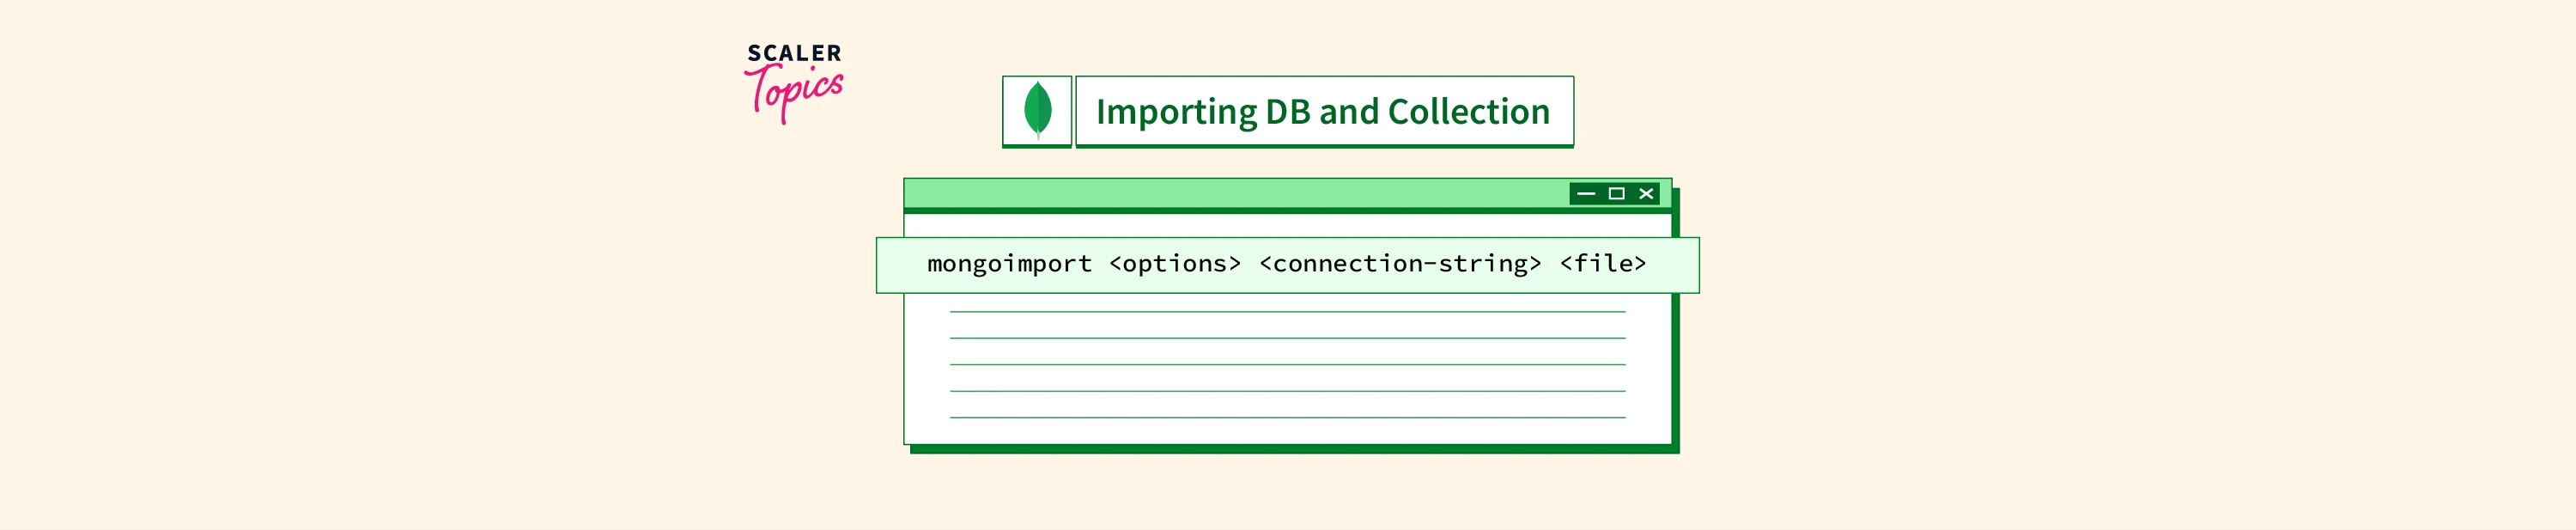Click "DB" in the heading banner
Image resolution: width=2576 pixels, height=530 pixels.
tap(1287, 112)
